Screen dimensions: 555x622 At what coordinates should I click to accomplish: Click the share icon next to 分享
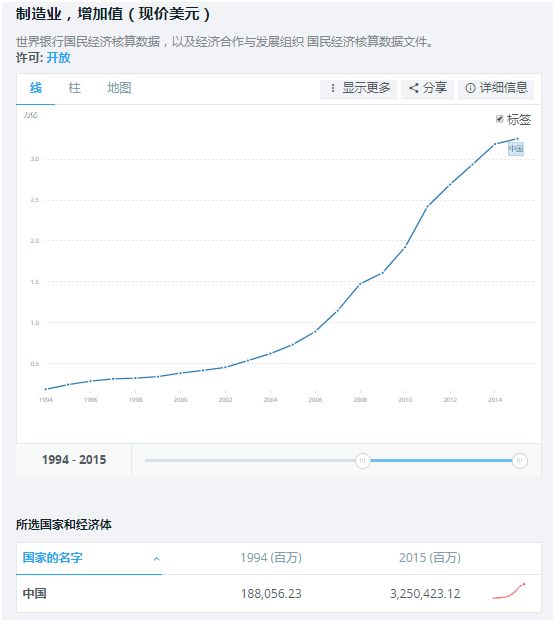coord(414,88)
